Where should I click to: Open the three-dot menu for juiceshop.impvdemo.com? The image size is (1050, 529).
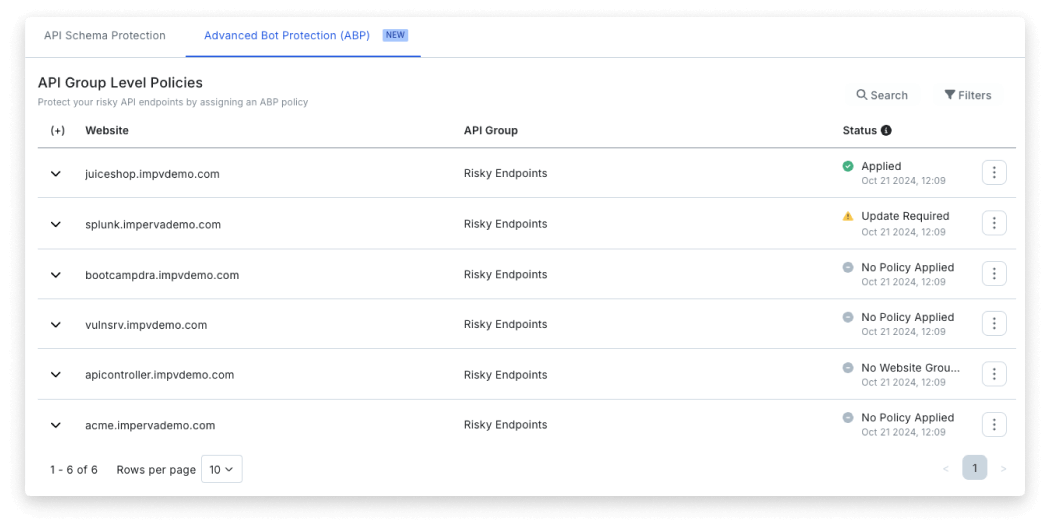(x=993, y=173)
